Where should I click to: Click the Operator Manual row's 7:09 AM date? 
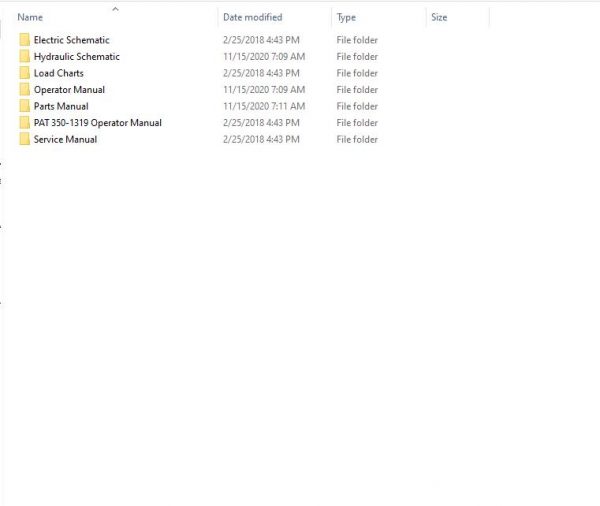pyautogui.click(x=264, y=90)
